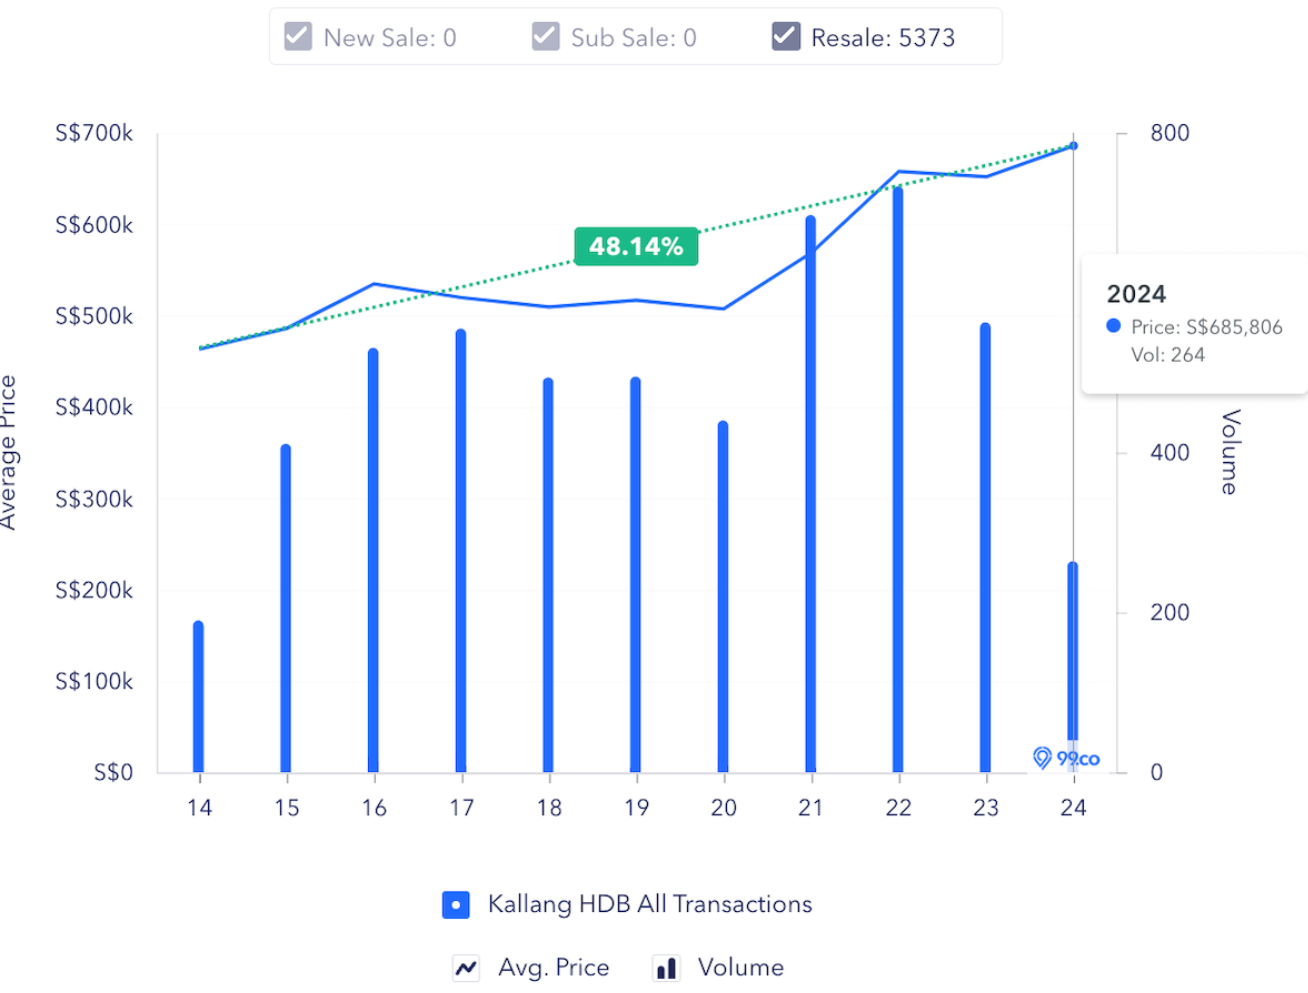Click the 48.14% growth badge
The width and height of the screenshot is (1308, 993).
point(636,246)
